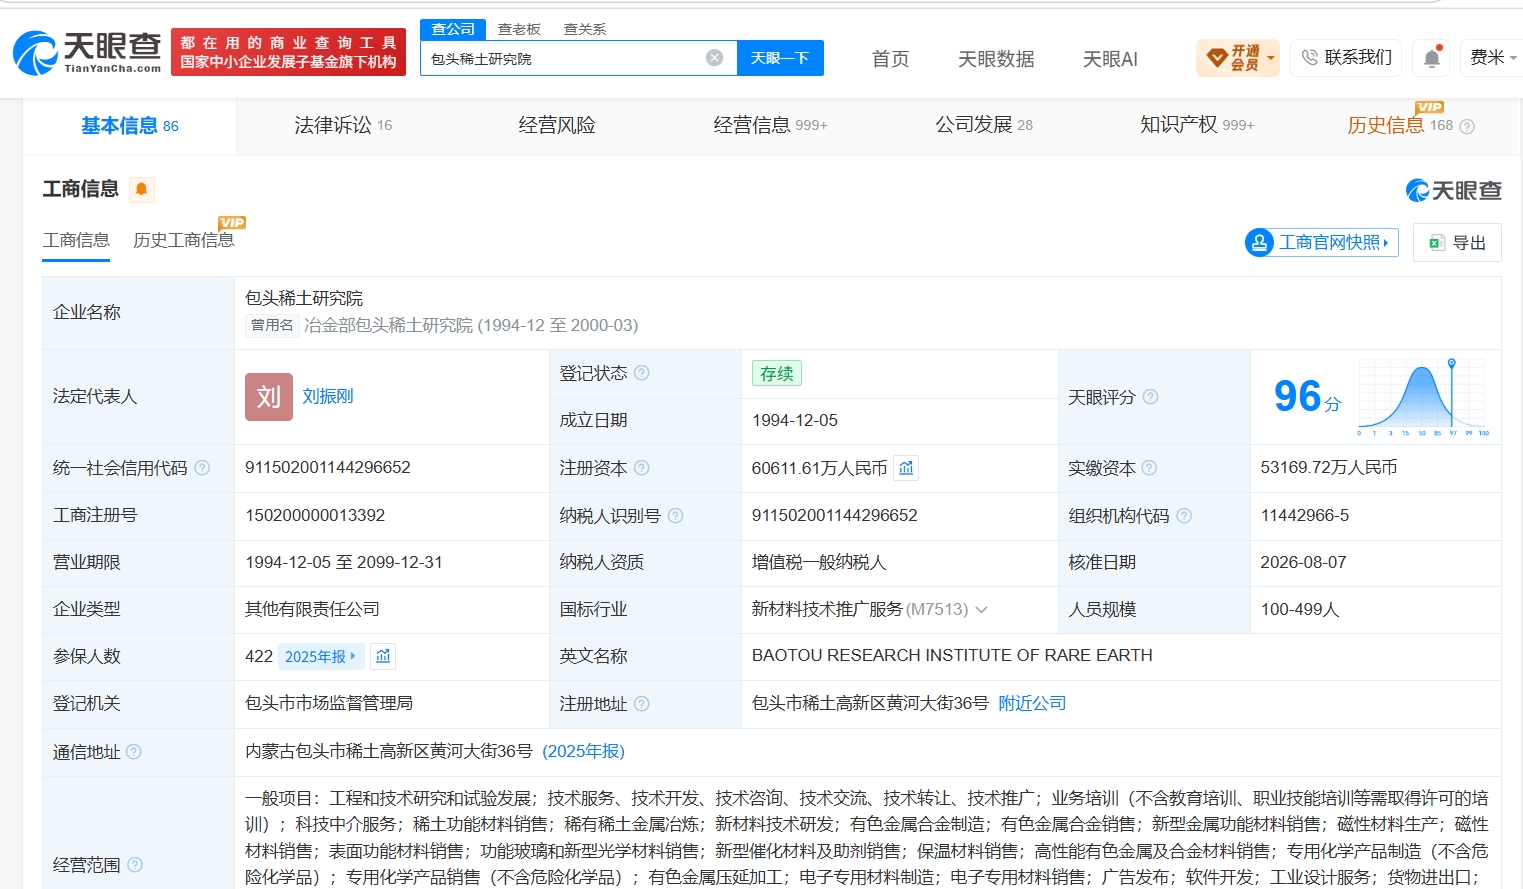Open 联系我们
The height and width of the screenshot is (889, 1523).
coord(1346,58)
